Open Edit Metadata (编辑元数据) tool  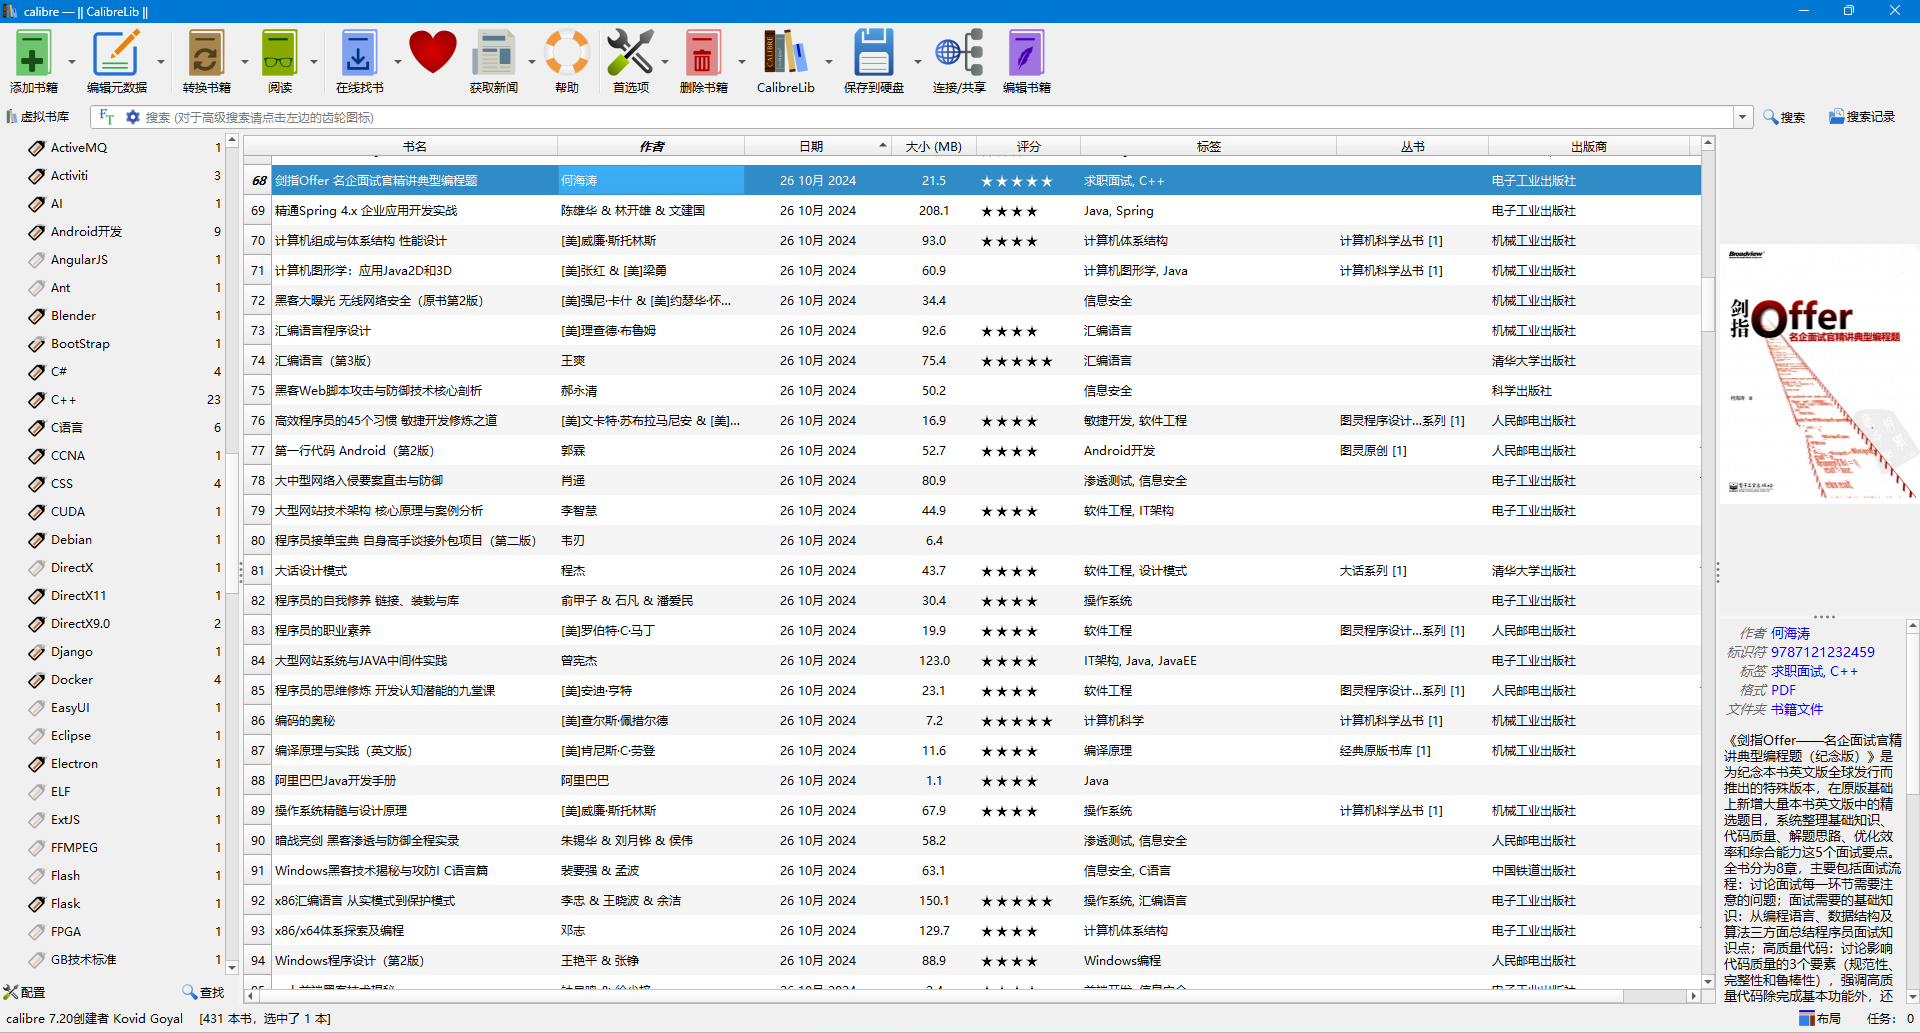click(116, 55)
